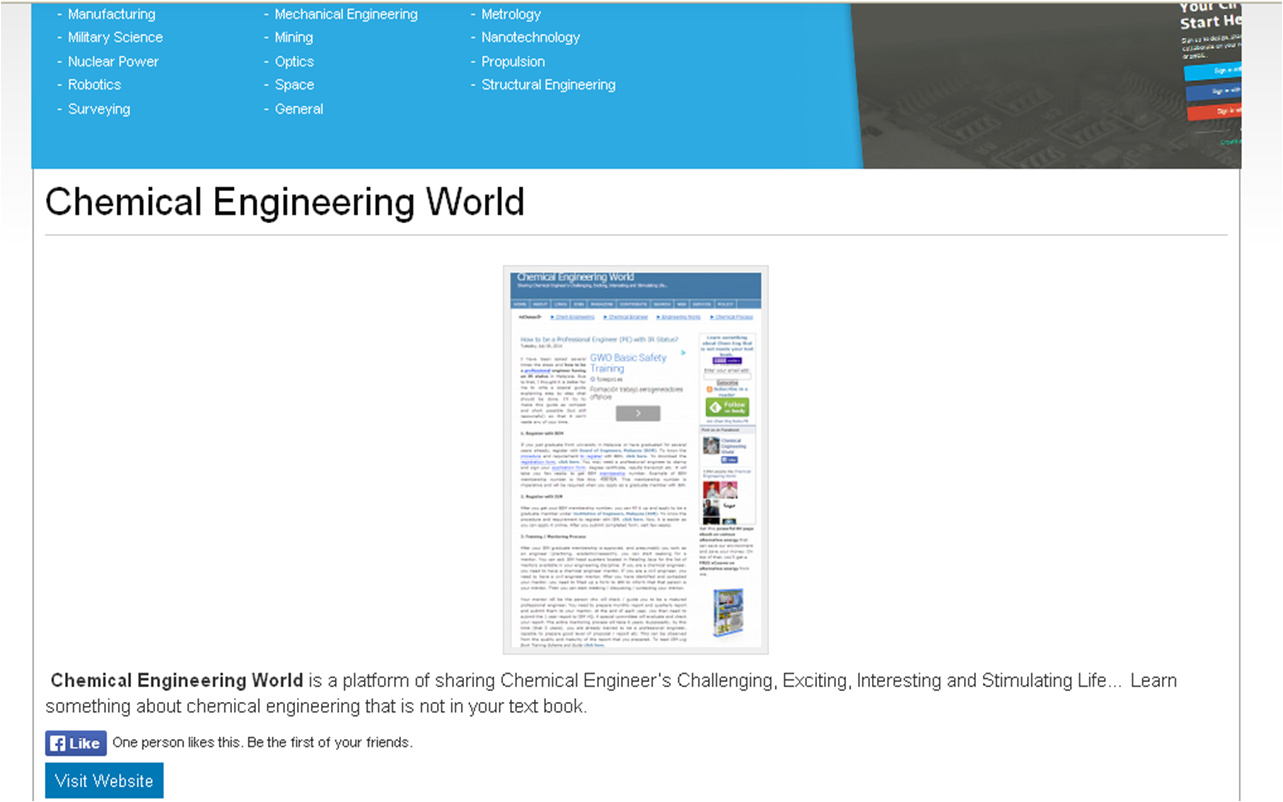Open the Manufacturing category link
This screenshot has width=1283, height=802.
[111, 13]
